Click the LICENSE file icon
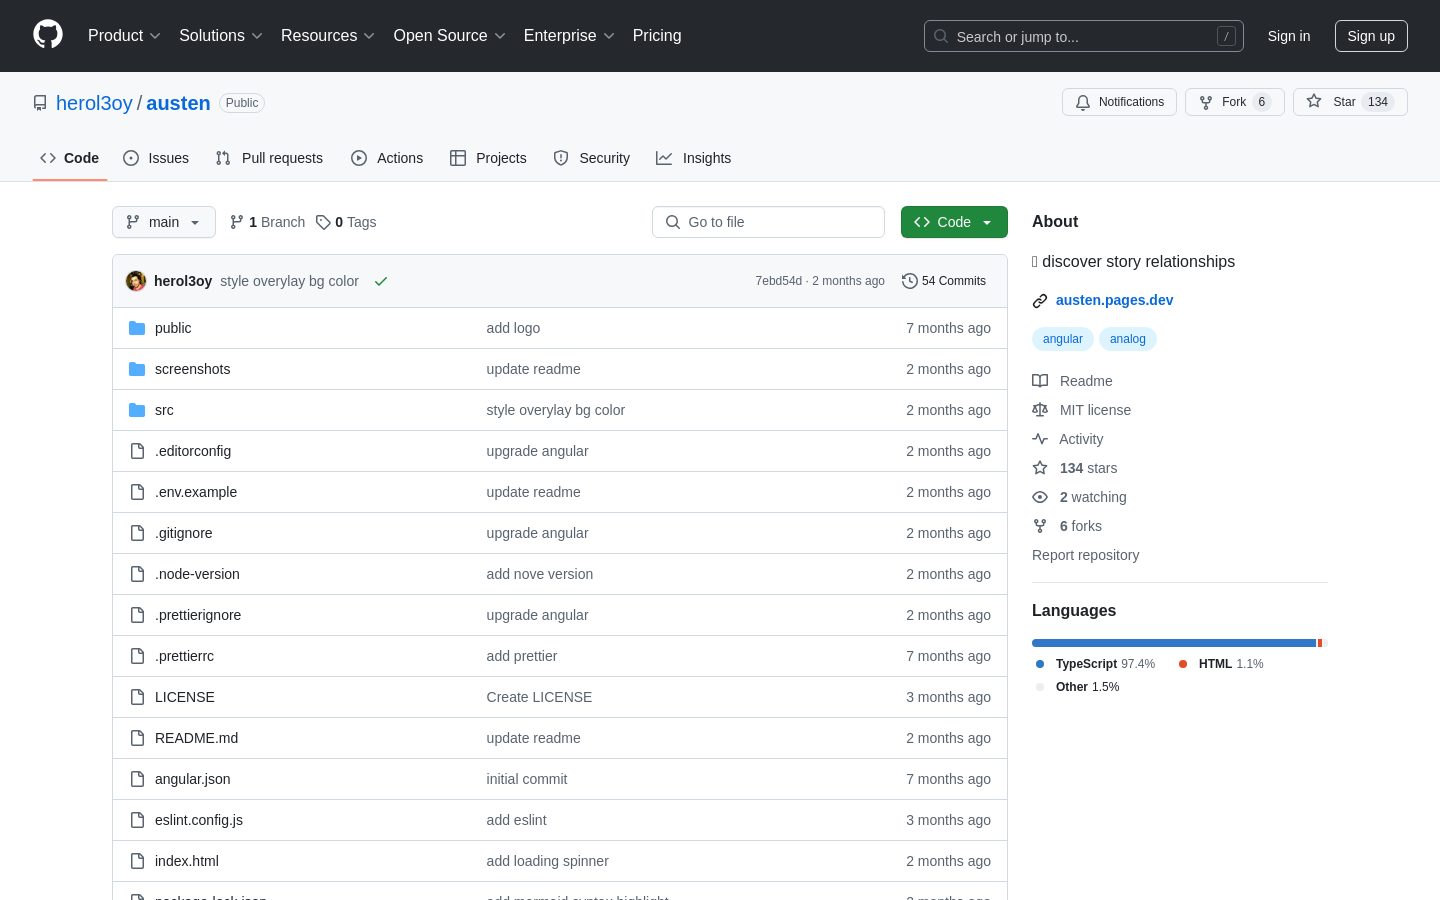This screenshot has width=1440, height=900. [137, 697]
